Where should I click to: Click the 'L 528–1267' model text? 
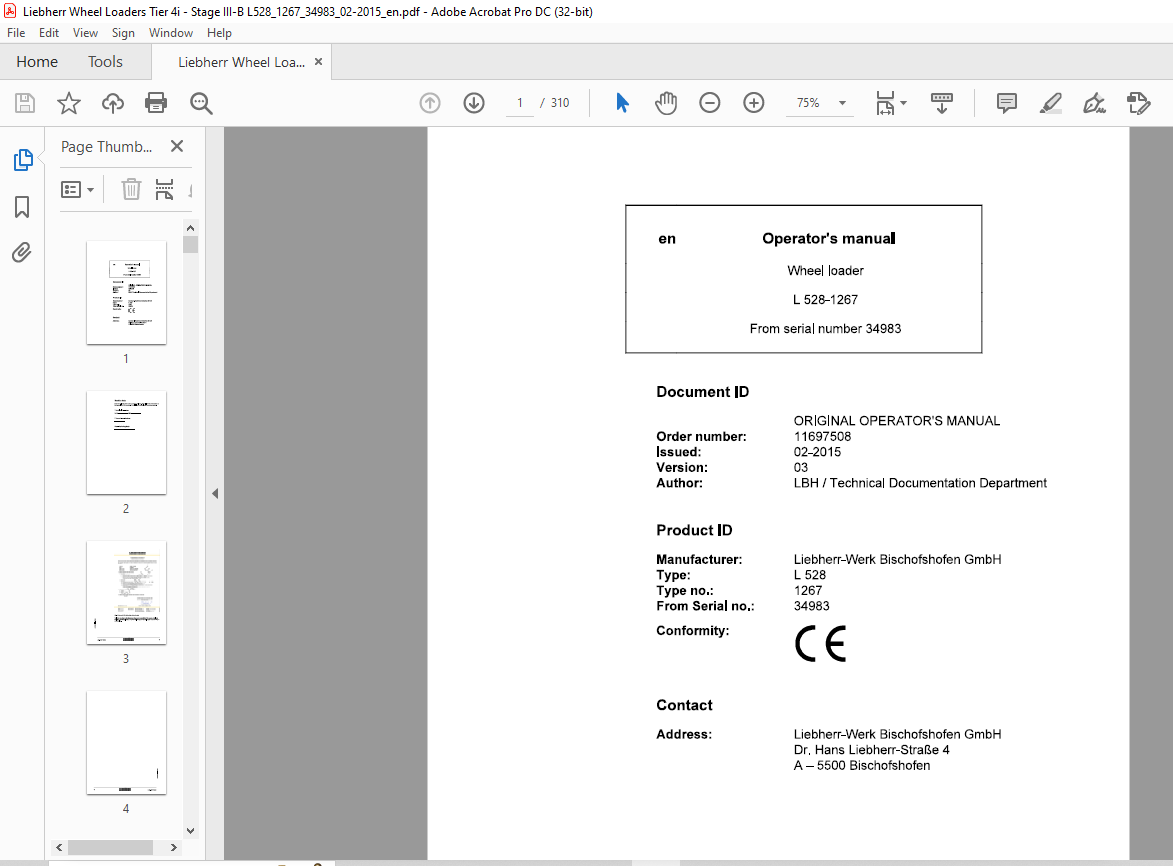825,300
